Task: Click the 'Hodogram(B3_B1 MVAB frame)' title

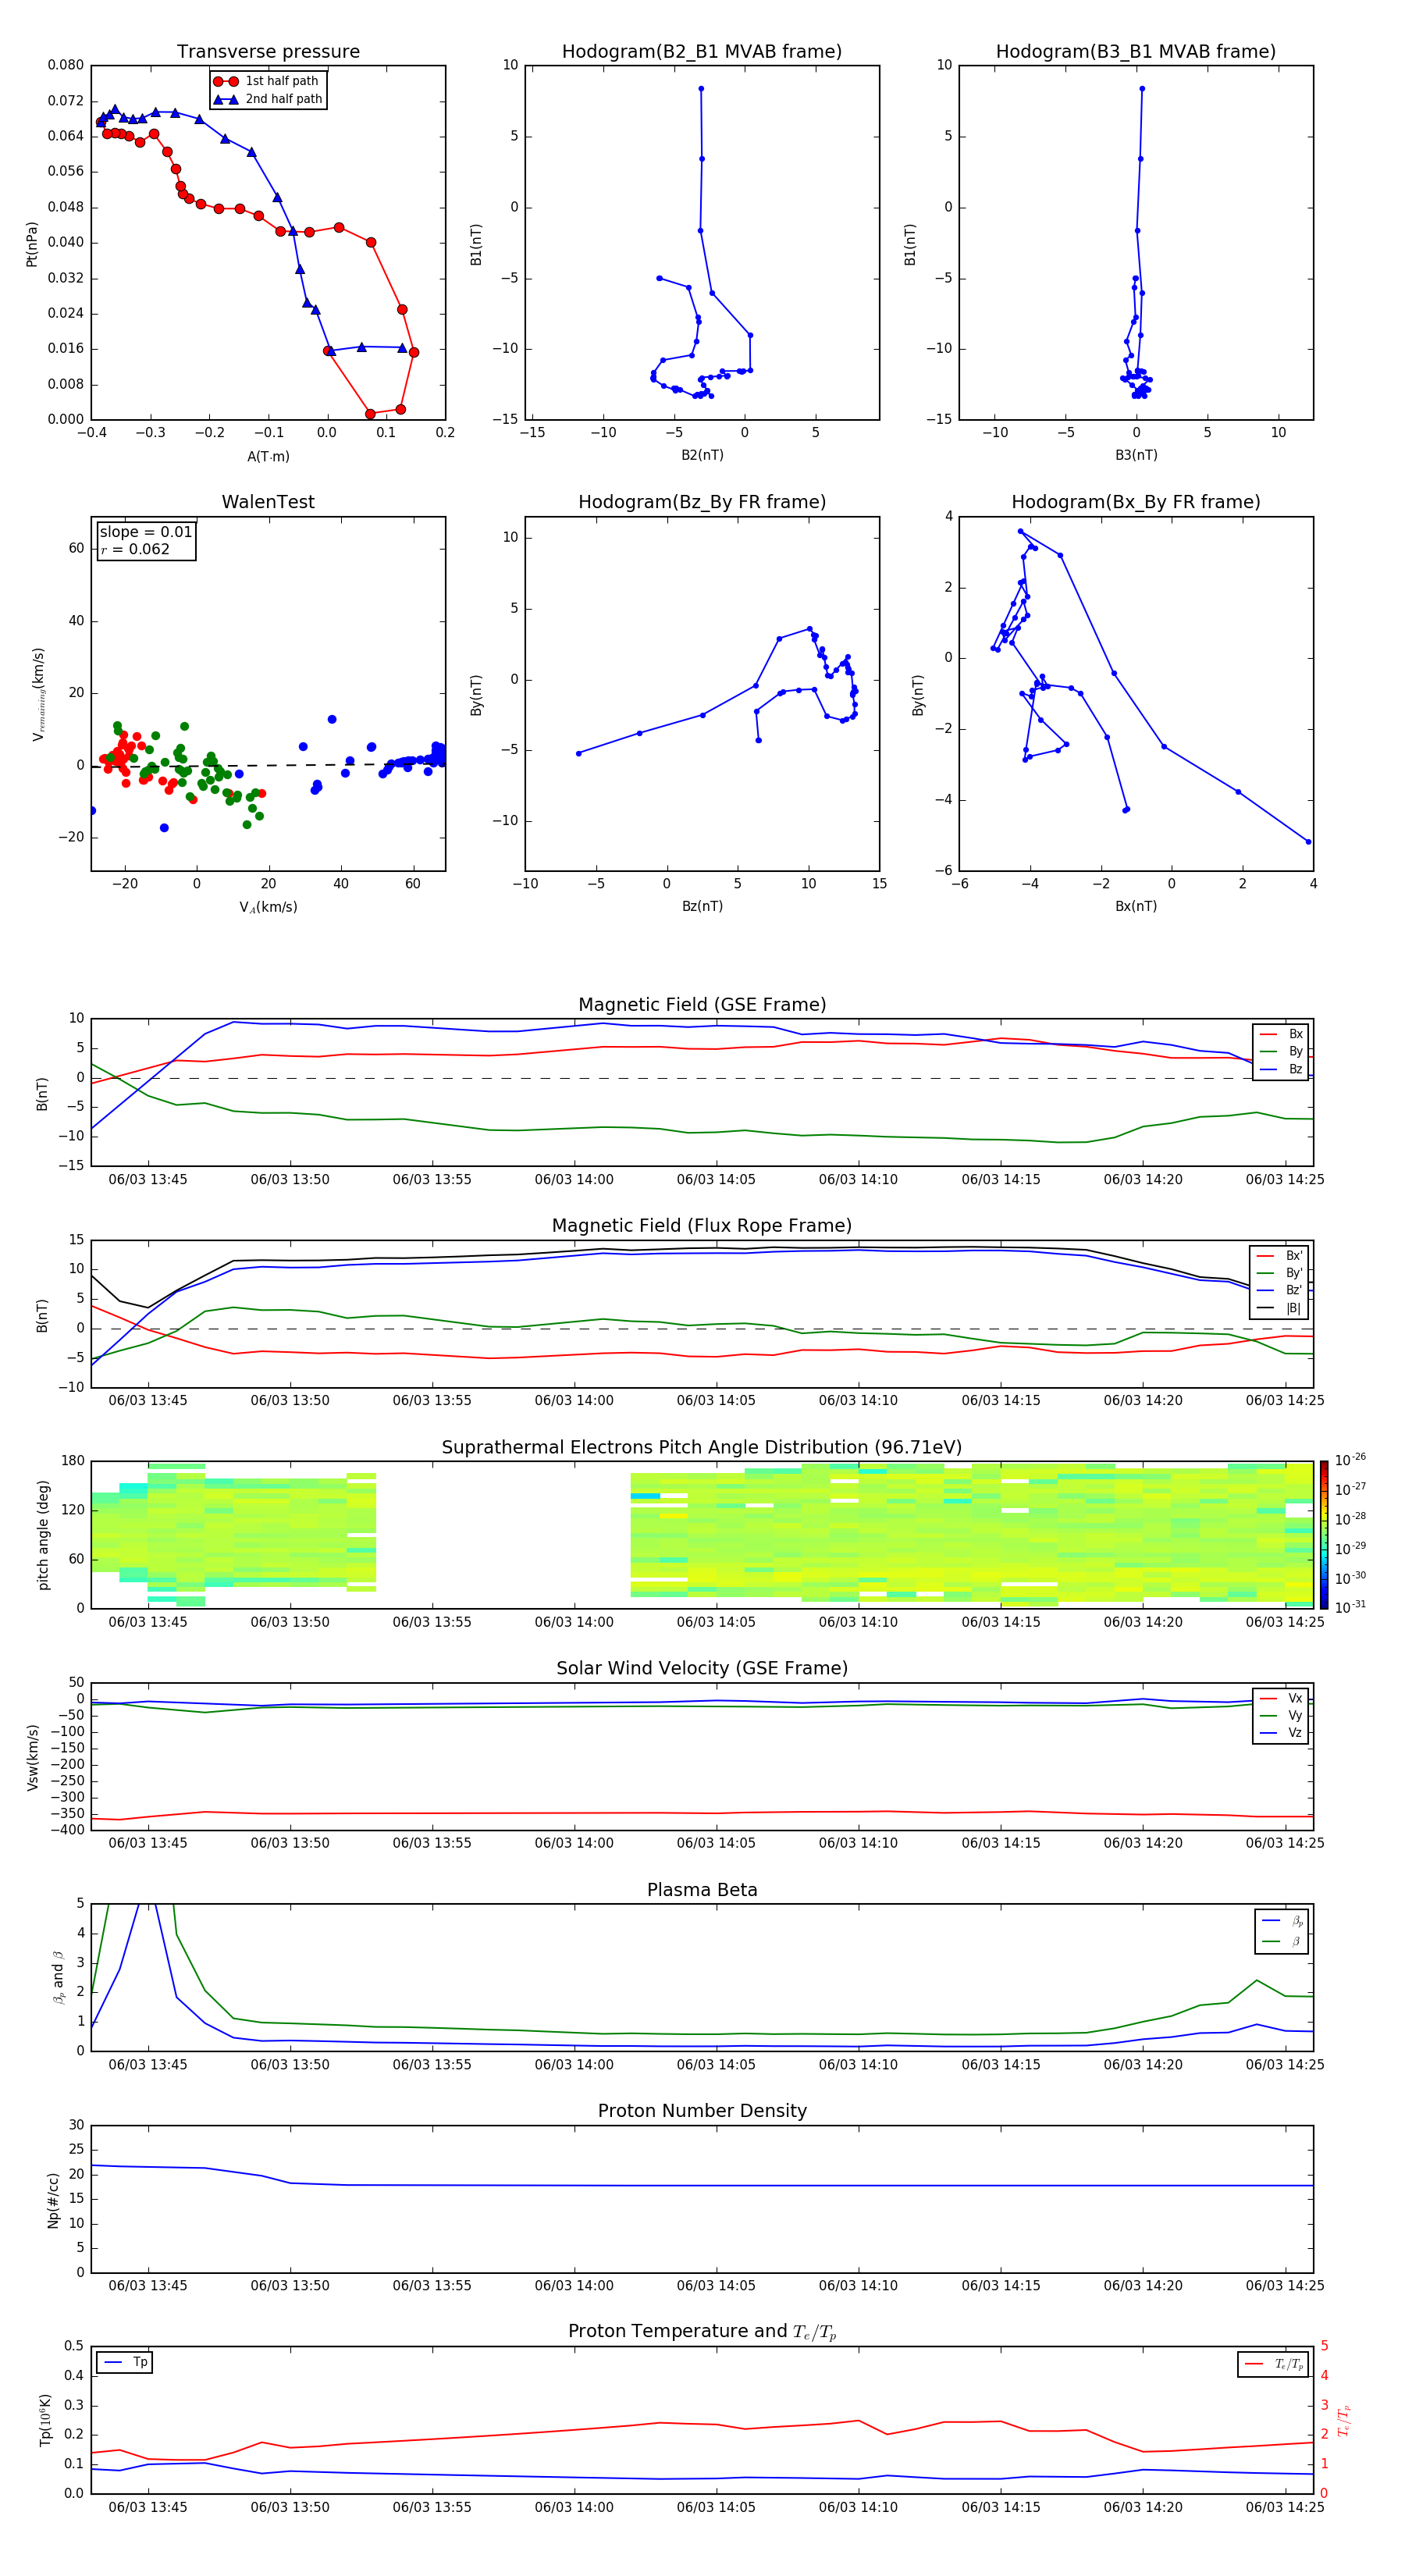Action: [1136, 52]
